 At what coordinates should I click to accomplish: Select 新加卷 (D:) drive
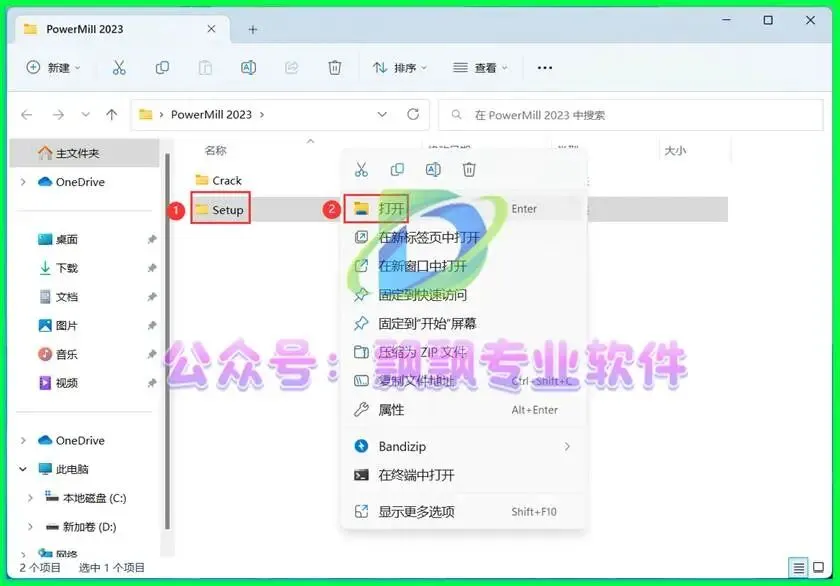tap(89, 527)
